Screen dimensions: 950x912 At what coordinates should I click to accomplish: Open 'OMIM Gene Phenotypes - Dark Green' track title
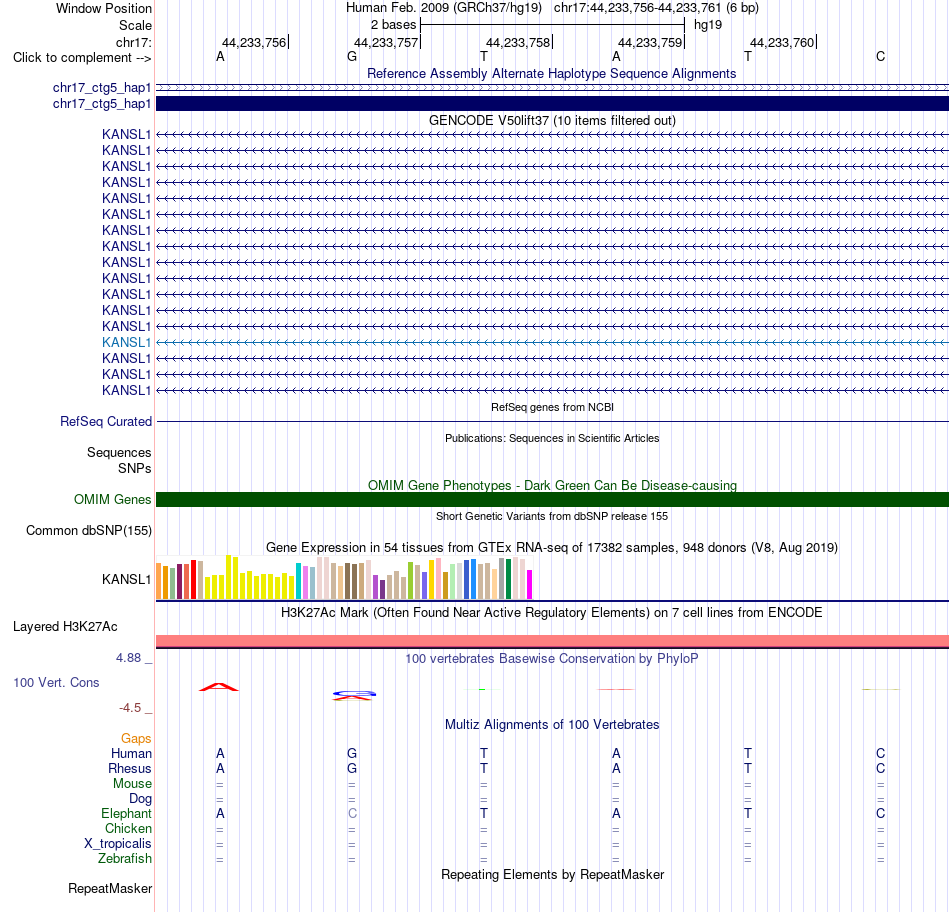click(x=552, y=485)
